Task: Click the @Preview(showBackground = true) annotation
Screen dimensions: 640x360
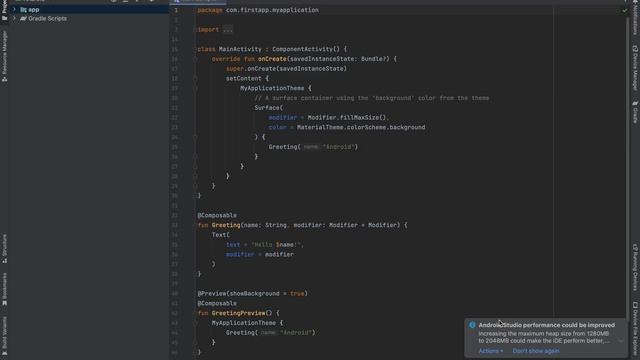Action: 252,293
